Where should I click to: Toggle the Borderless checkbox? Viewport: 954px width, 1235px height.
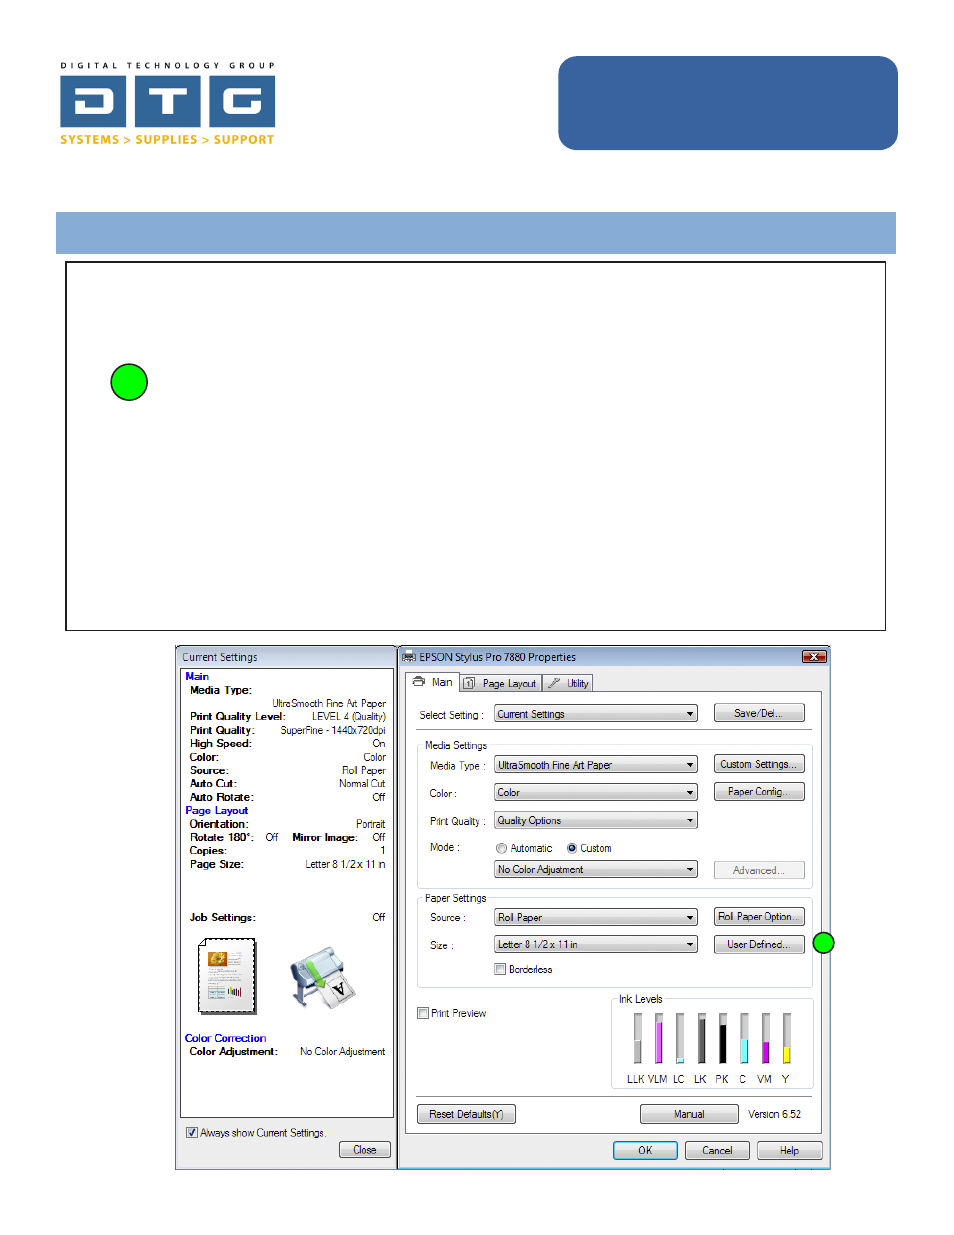[x=500, y=969]
